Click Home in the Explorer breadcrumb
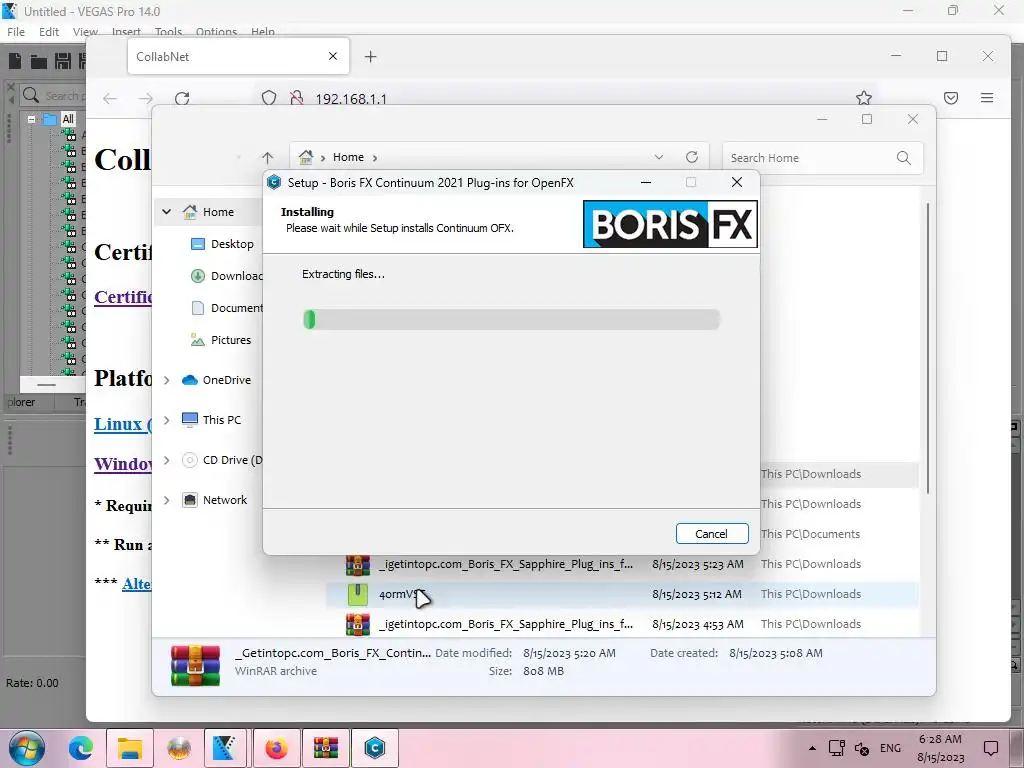1024x768 pixels. coord(348,157)
